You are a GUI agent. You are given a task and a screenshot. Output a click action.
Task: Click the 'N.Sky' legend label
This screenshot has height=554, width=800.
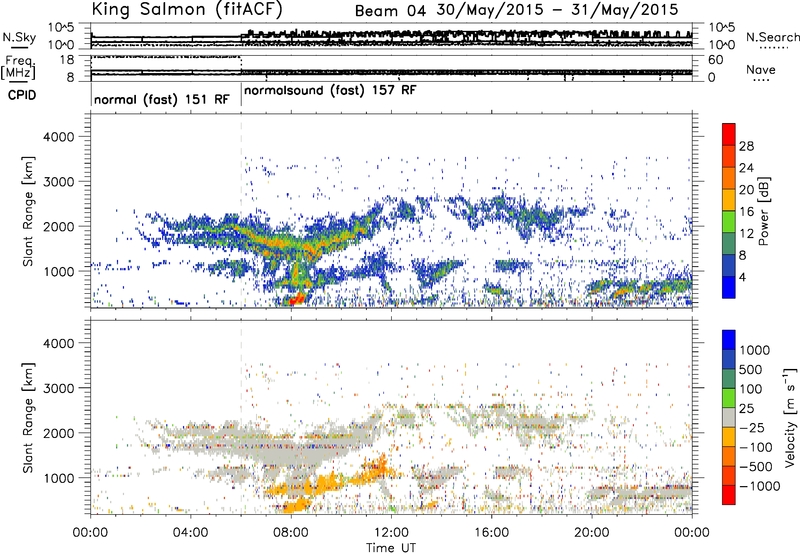(x=19, y=37)
